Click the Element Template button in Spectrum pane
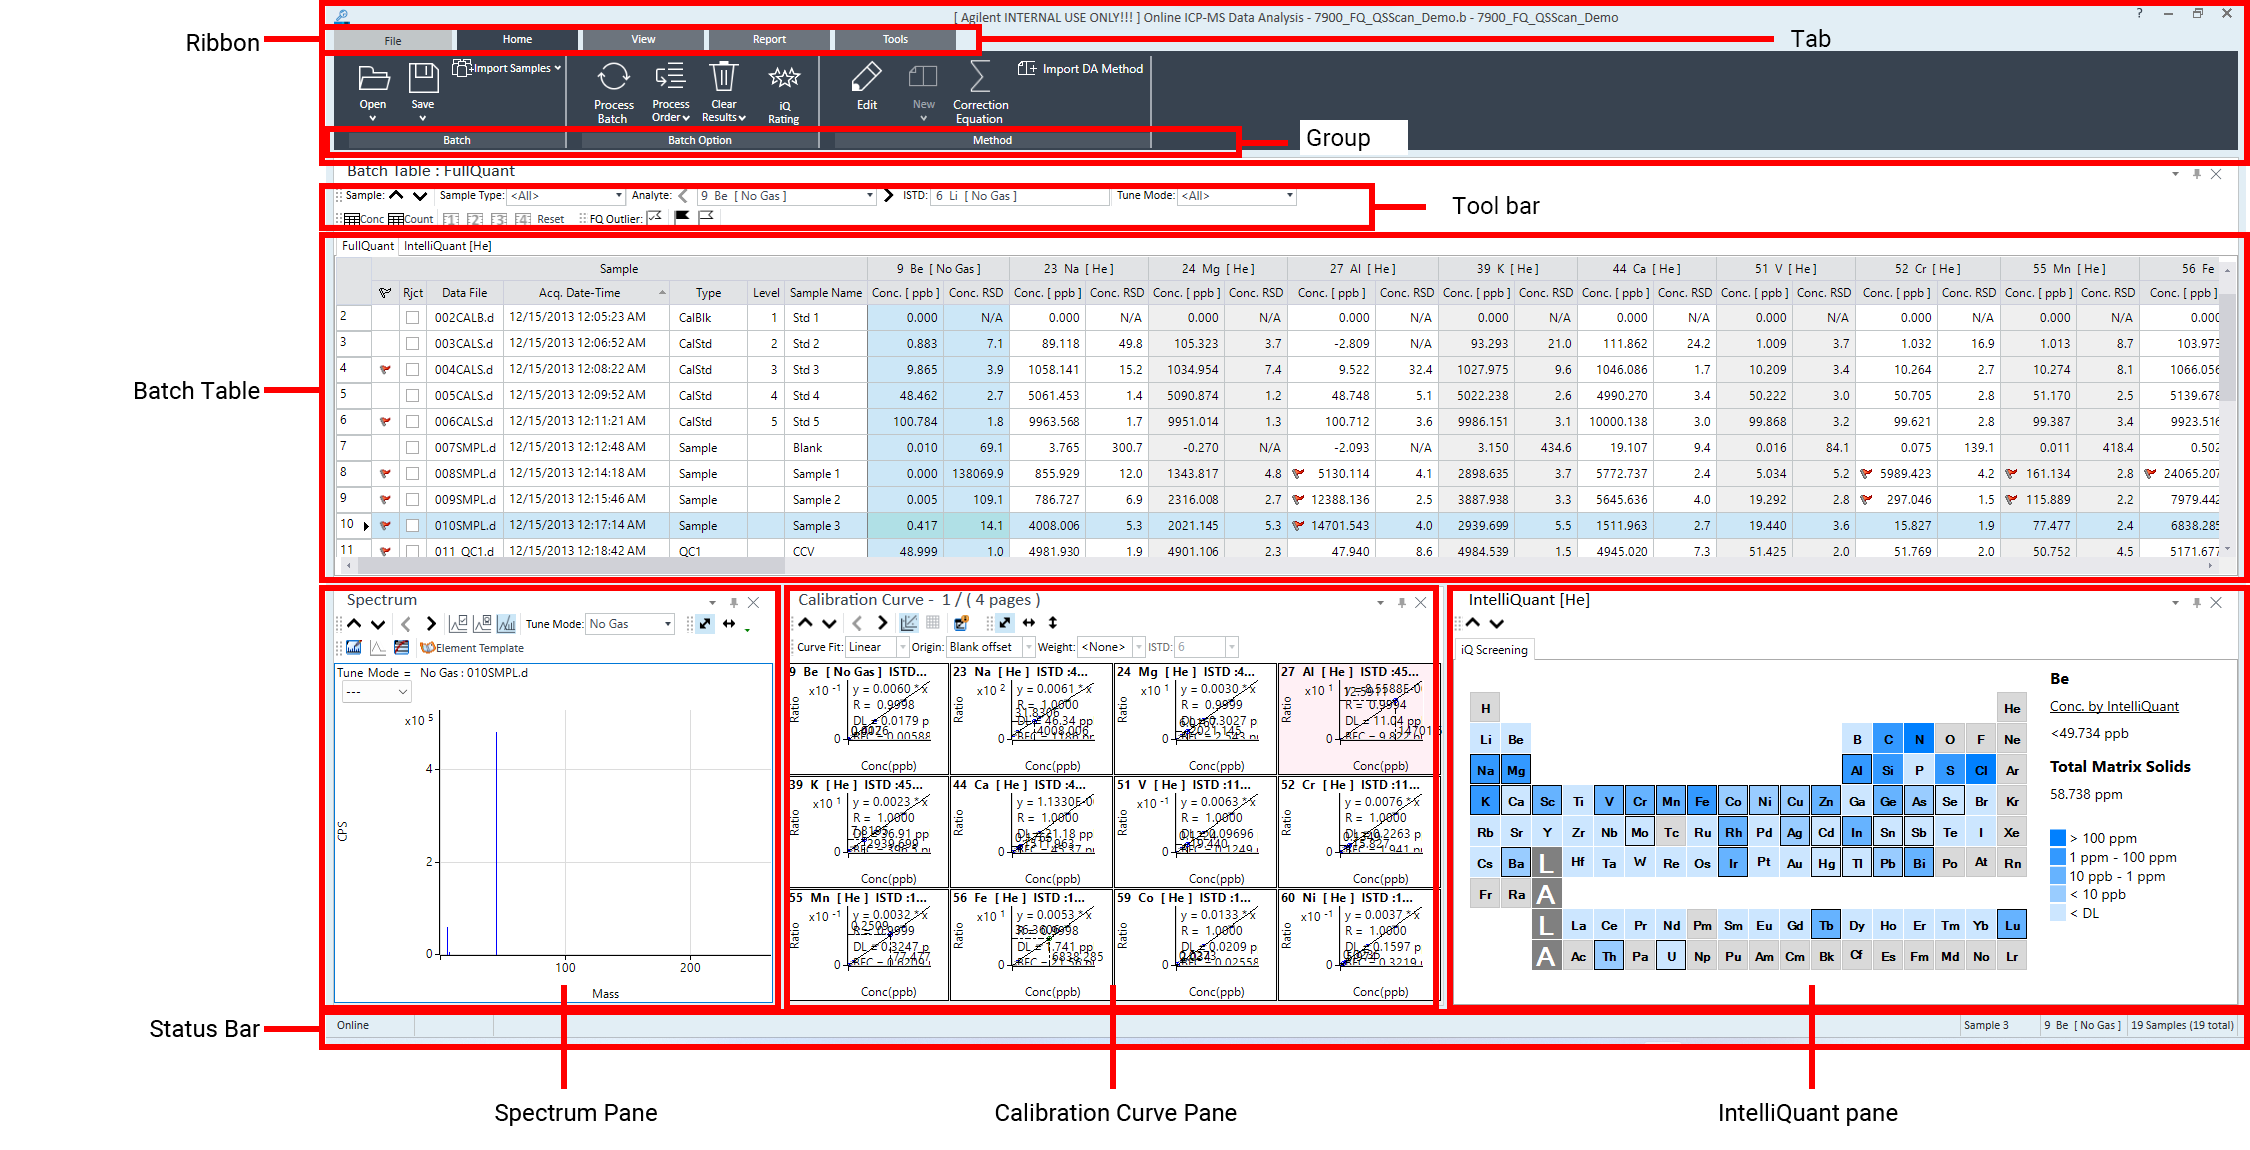This screenshot has height=1150, width=2250. [472, 648]
